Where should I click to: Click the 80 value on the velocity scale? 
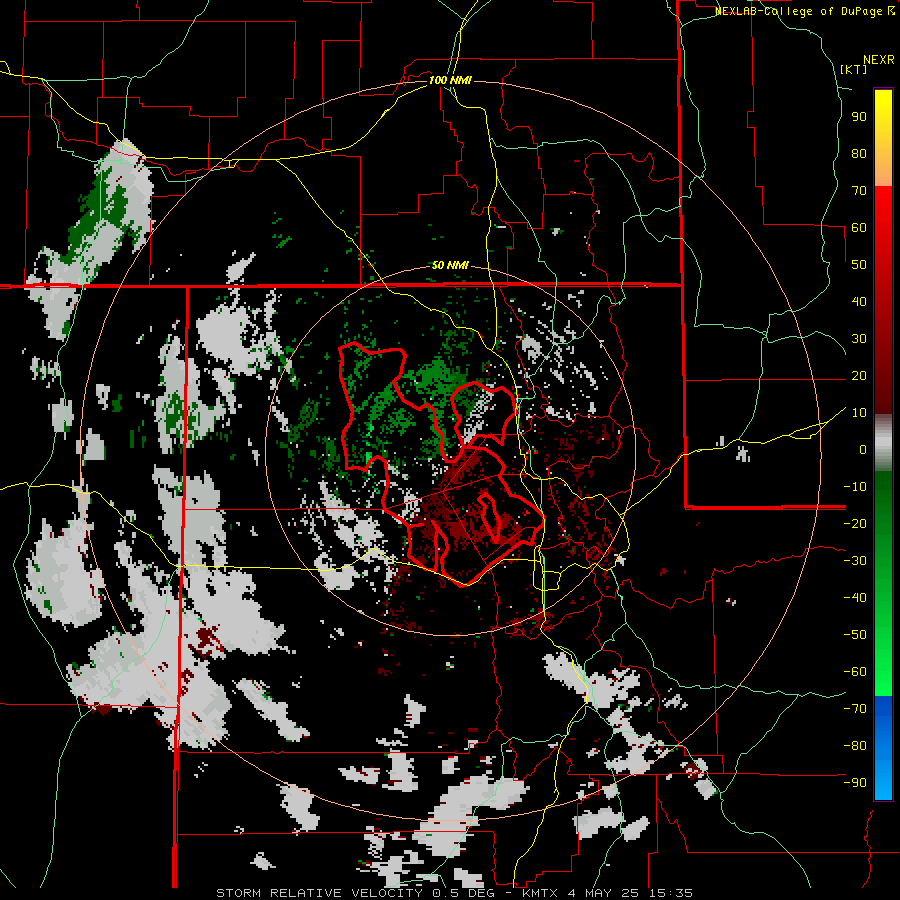859,153
